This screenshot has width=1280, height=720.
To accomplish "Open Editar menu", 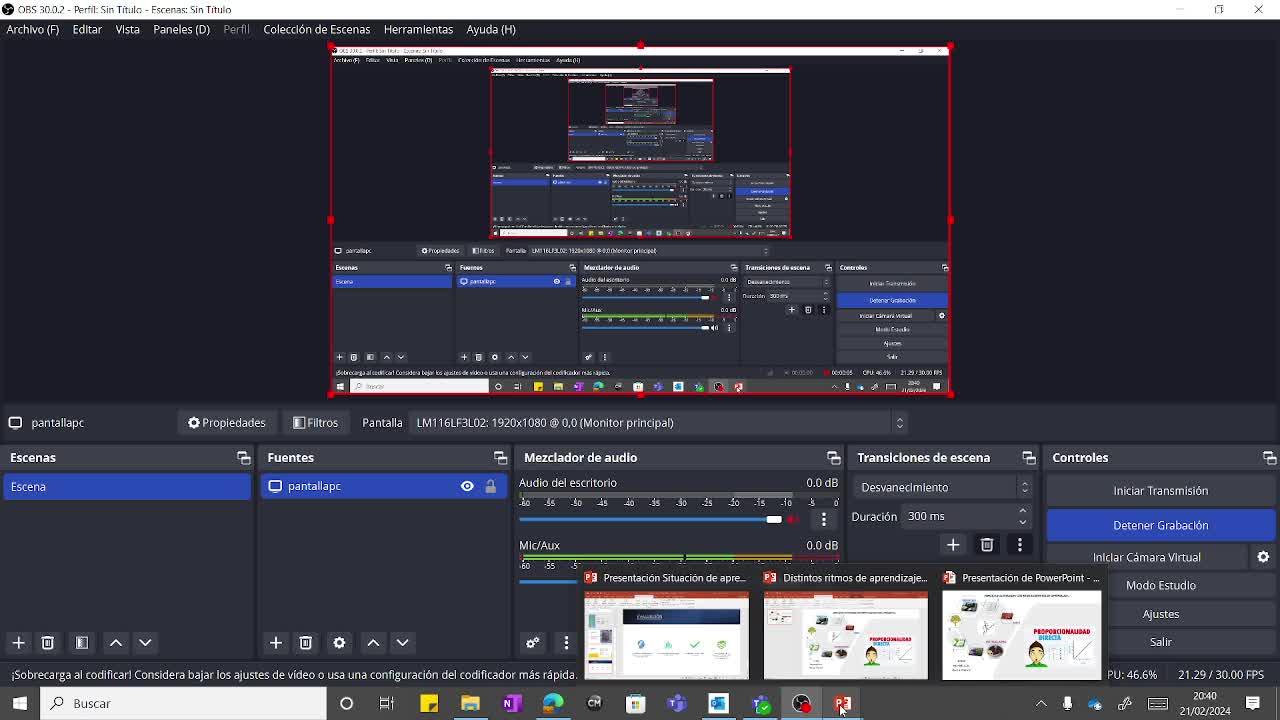I will (87, 29).
